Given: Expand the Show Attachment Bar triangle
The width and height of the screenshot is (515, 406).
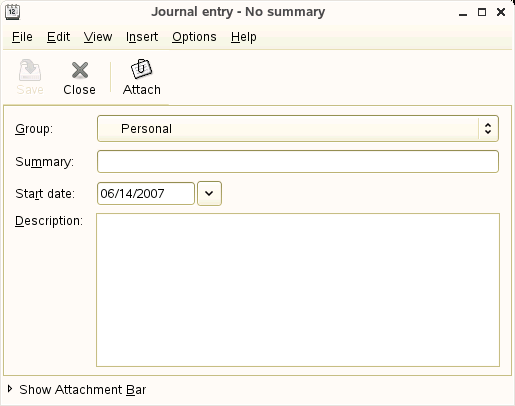Looking at the screenshot, I should [x=10, y=389].
